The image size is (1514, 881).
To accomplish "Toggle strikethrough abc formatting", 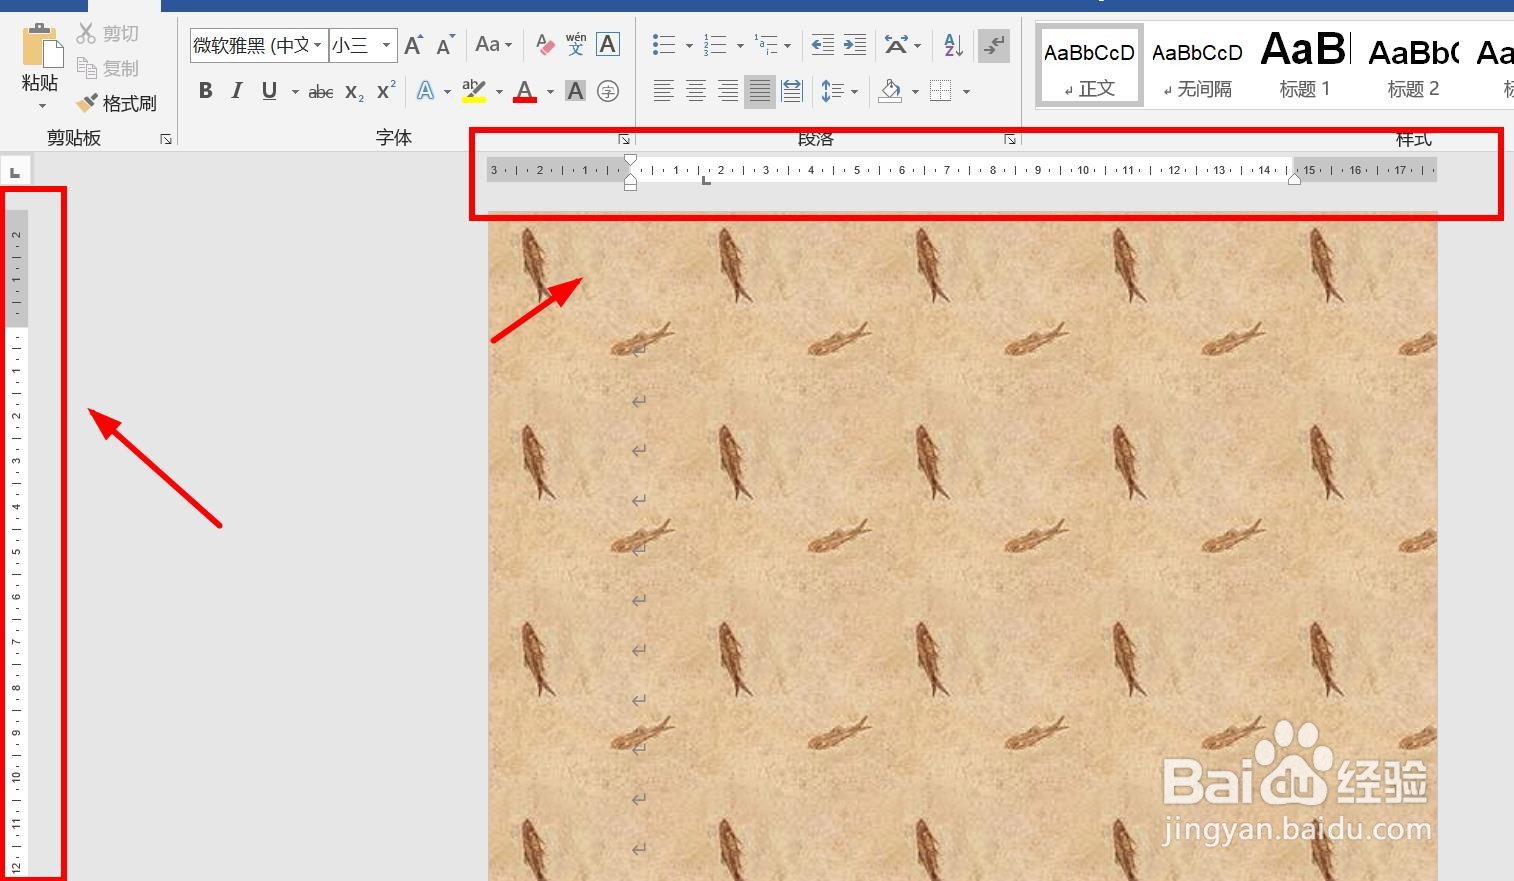I will pyautogui.click(x=321, y=92).
